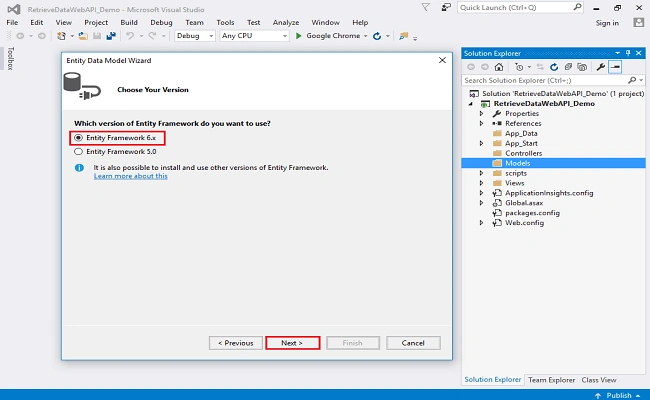Open the Analyze menu
The width and height of the screenshot is (650, 400).
click(286, 22)
